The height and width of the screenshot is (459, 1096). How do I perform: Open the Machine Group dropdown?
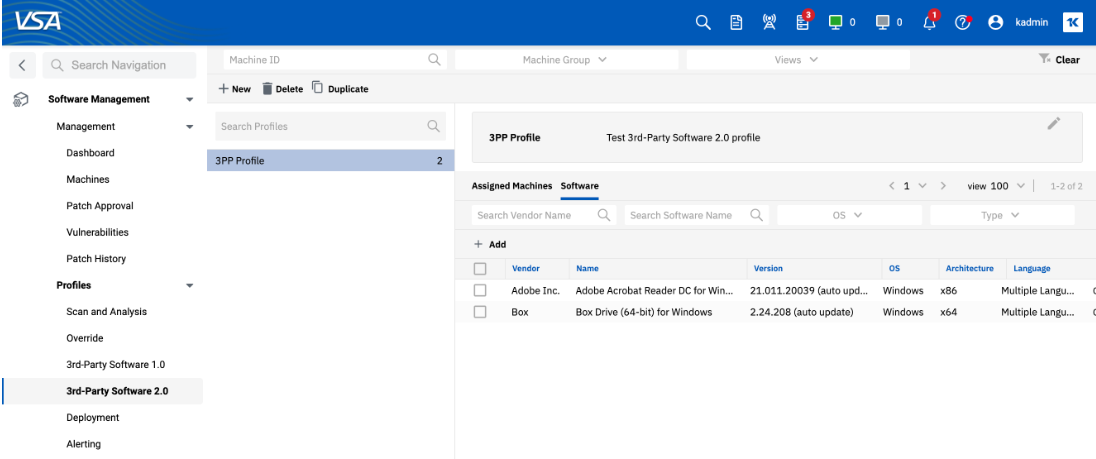point(566,60)
